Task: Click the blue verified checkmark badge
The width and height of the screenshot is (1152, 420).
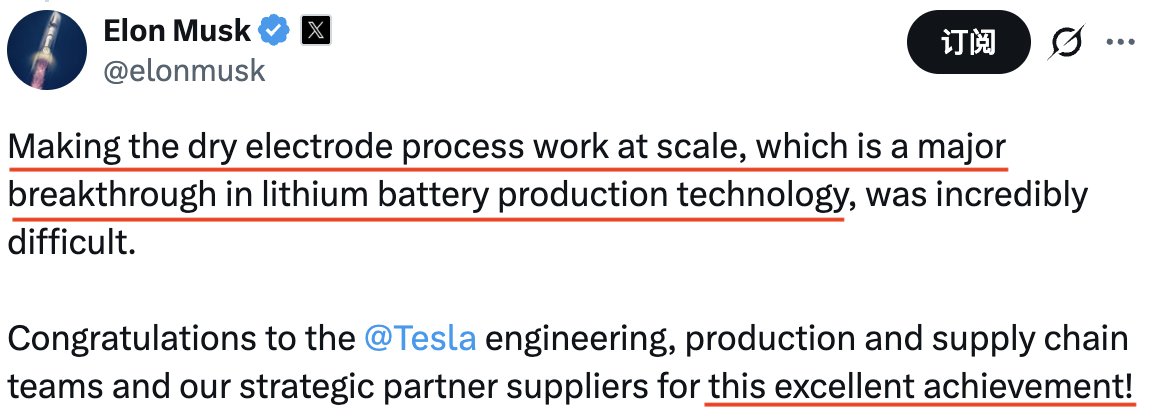Action: click(273, 31)
